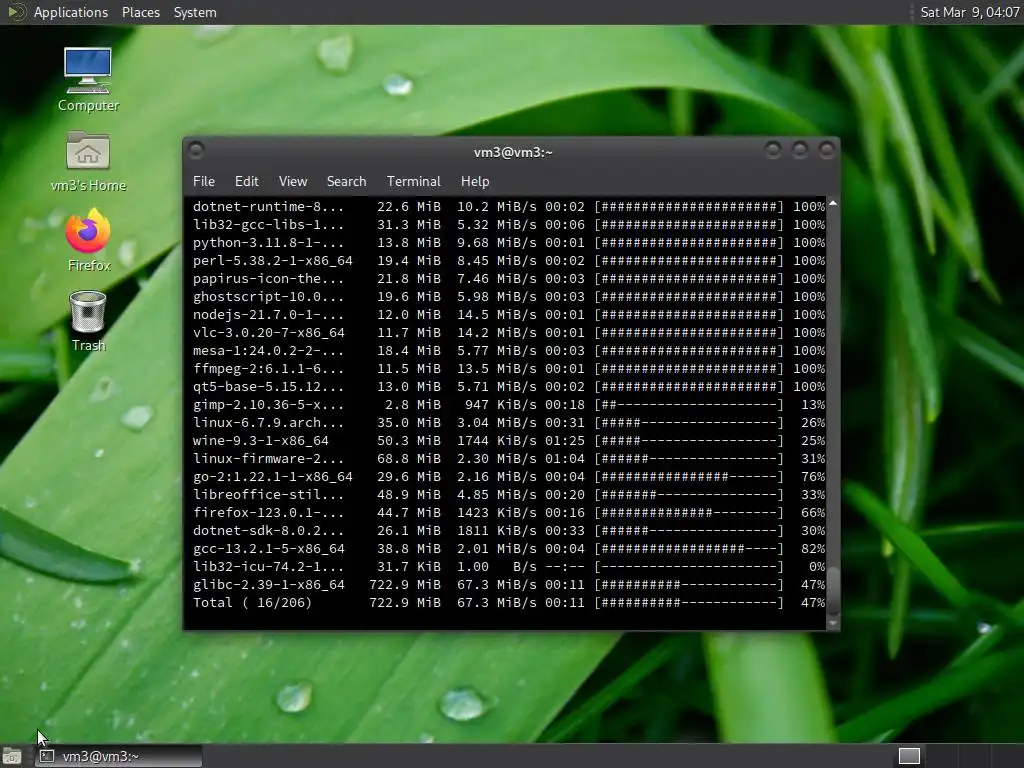
Task: Click the papirus-icon-the... line
Action: pos(509,278)
